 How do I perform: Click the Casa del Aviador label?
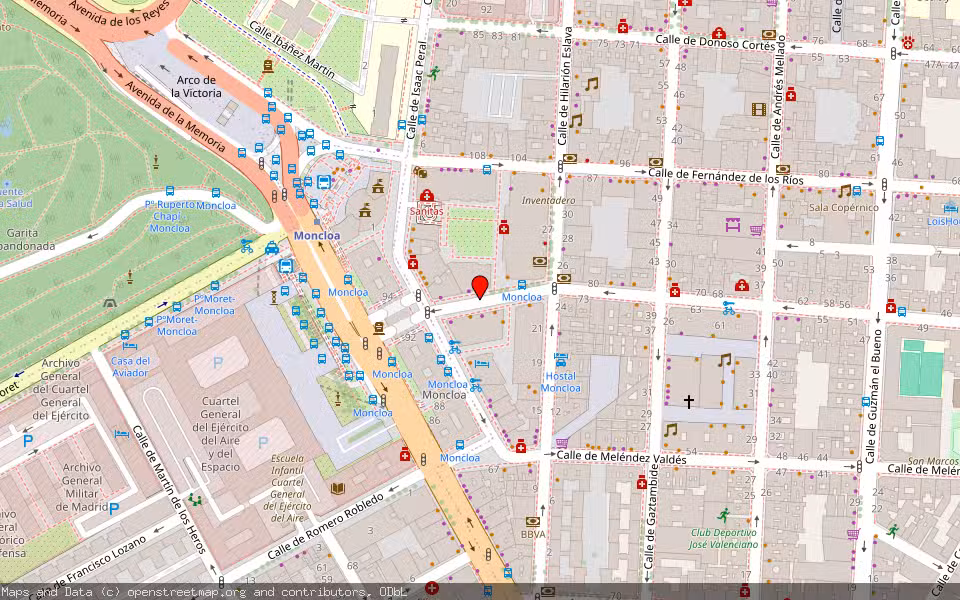pos(130,367)
